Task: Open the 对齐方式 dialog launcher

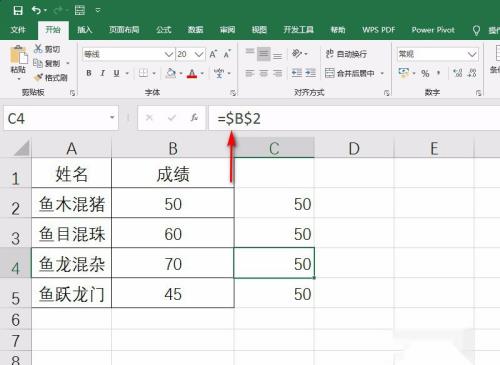Action: pos(387,93)
